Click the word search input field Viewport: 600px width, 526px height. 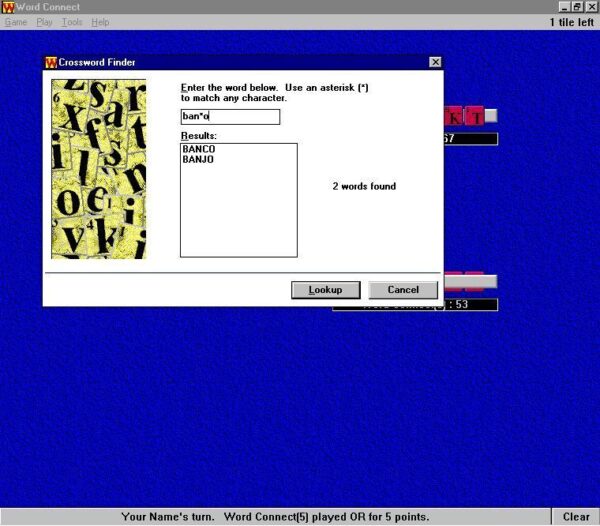(230, 117)
